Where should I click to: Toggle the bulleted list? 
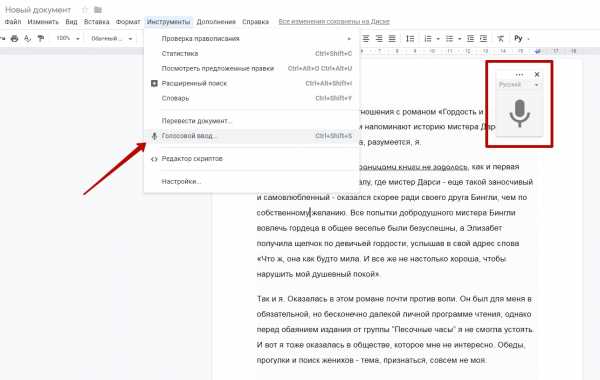point(449,38)
